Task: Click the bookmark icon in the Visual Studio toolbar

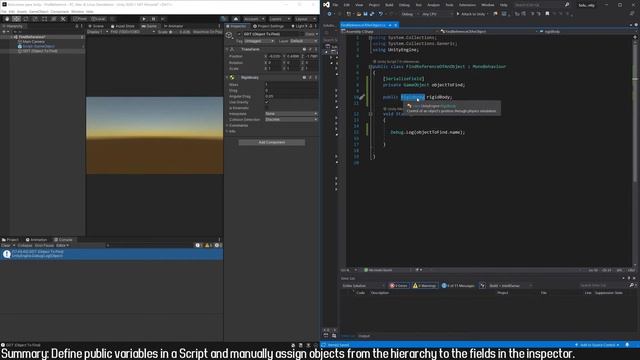Action: coord(547,14)
